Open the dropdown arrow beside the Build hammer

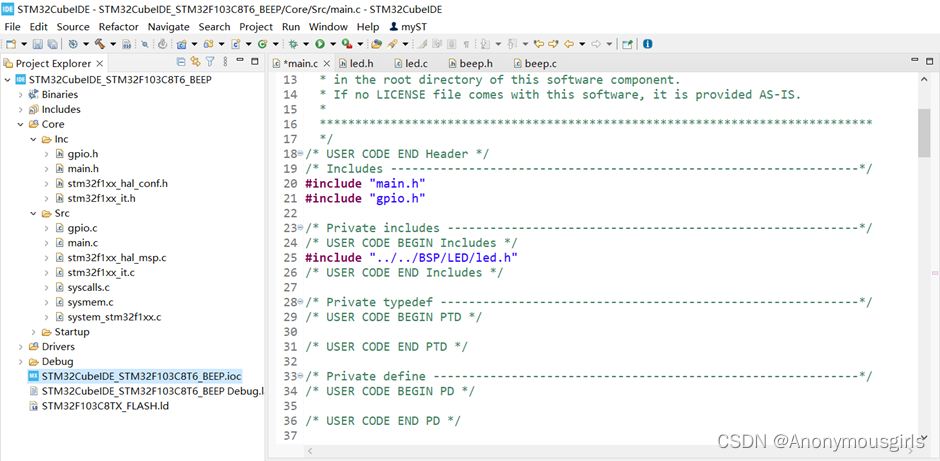click(x=113, y=44)
